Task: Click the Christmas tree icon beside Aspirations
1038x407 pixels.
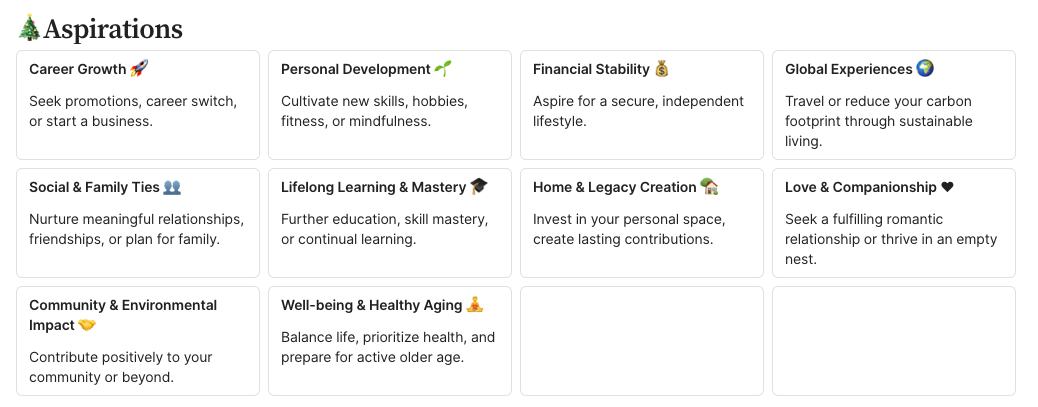Action: [x=29, y=29]
